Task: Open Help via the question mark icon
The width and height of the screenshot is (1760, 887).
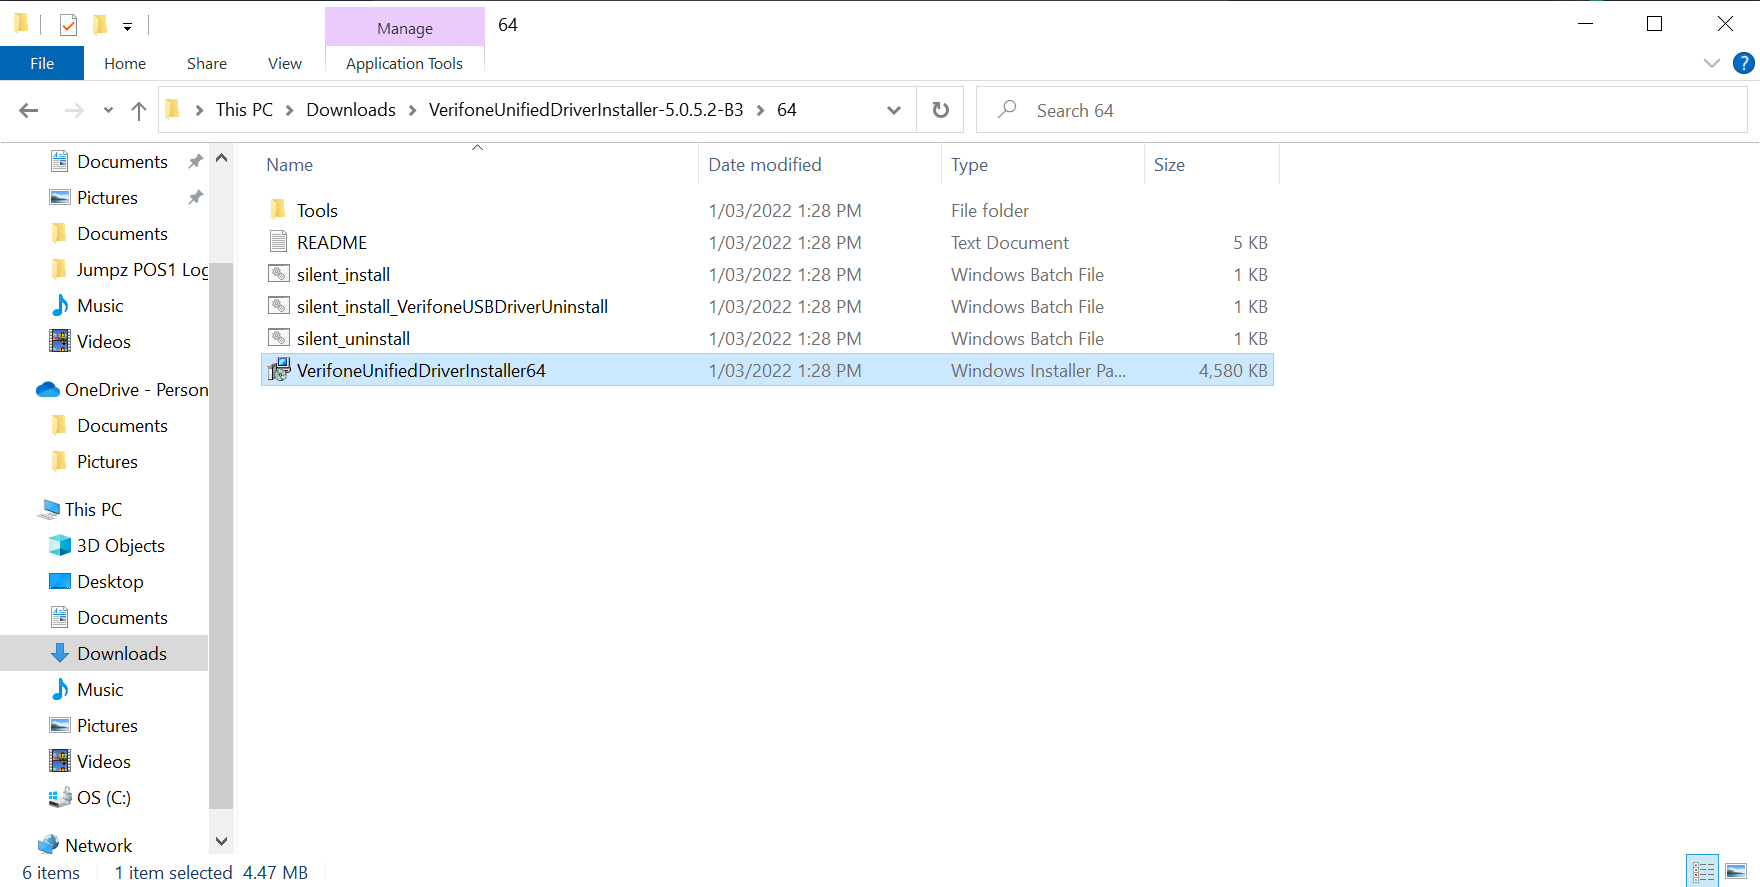Action: 1744,63
